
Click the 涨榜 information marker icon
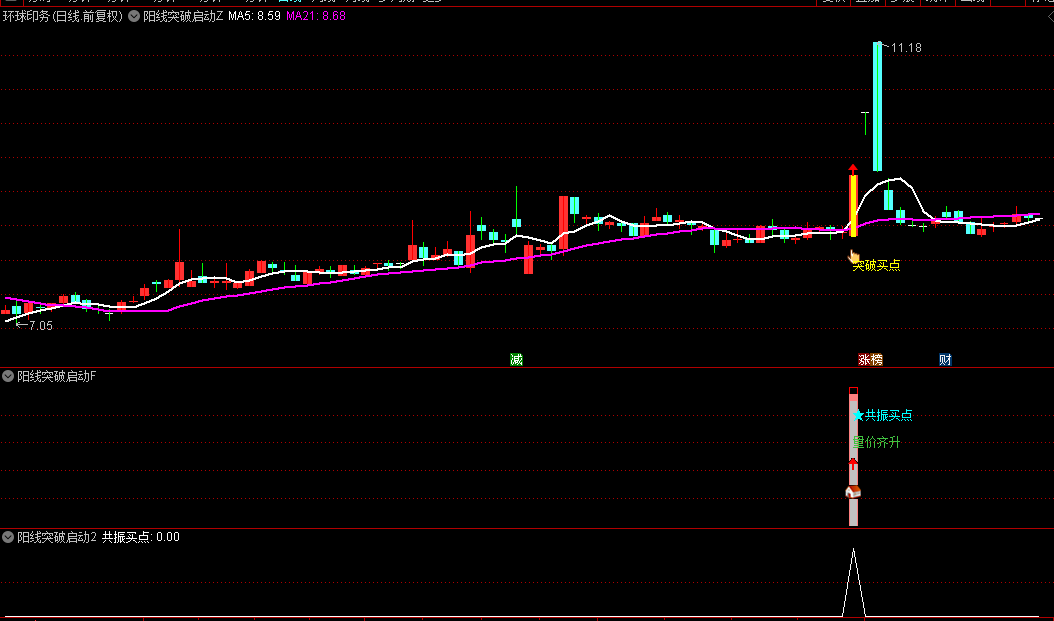(x=870, y=360)
